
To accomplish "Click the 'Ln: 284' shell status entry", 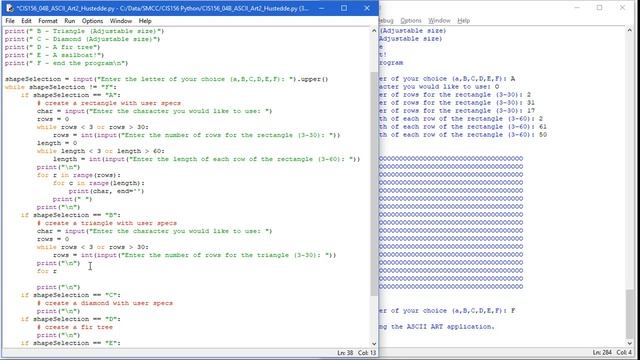I will 602,352.
